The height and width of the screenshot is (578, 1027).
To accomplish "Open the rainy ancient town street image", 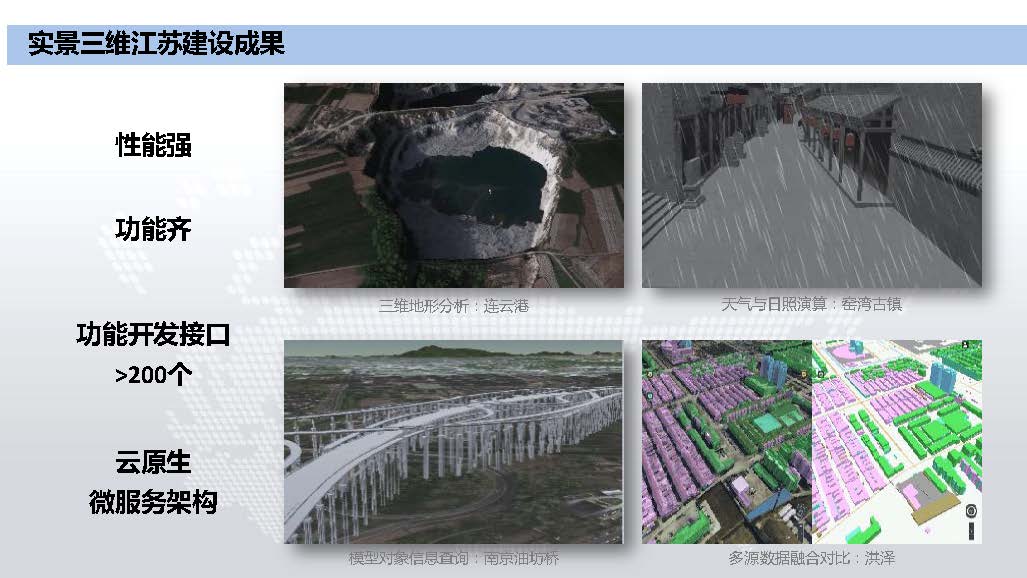I will [x=811, y=186].
